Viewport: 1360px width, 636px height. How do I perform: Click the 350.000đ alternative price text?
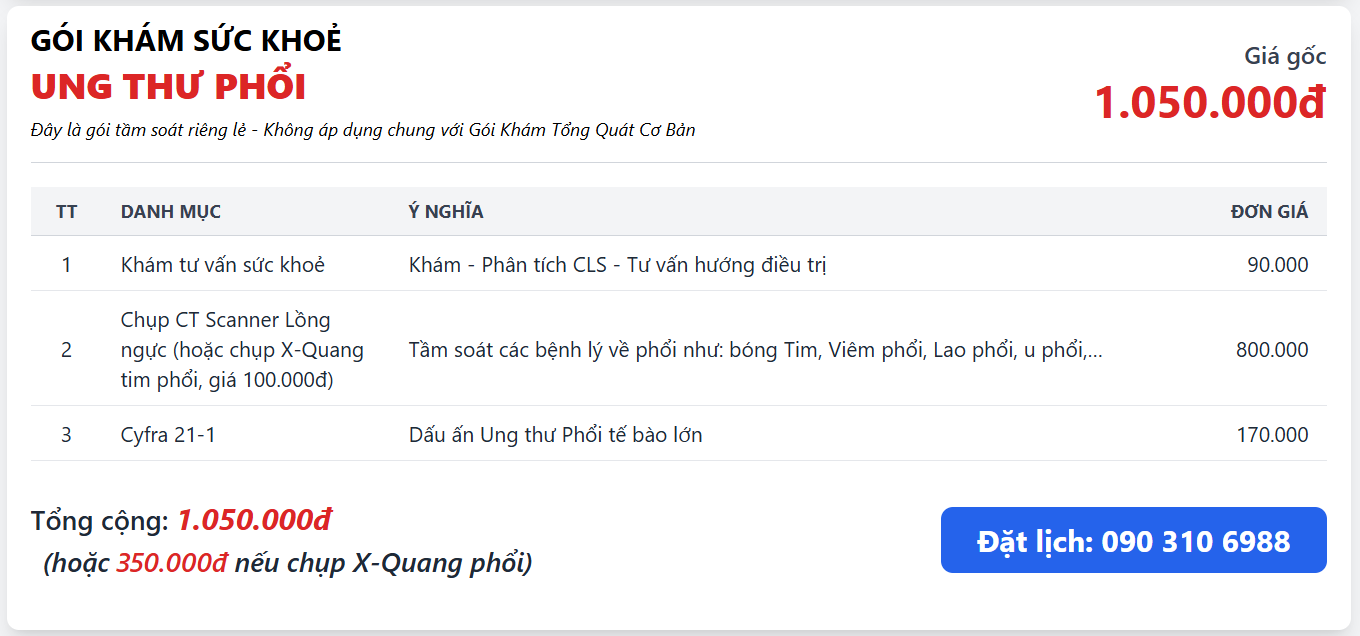(172, 563)
